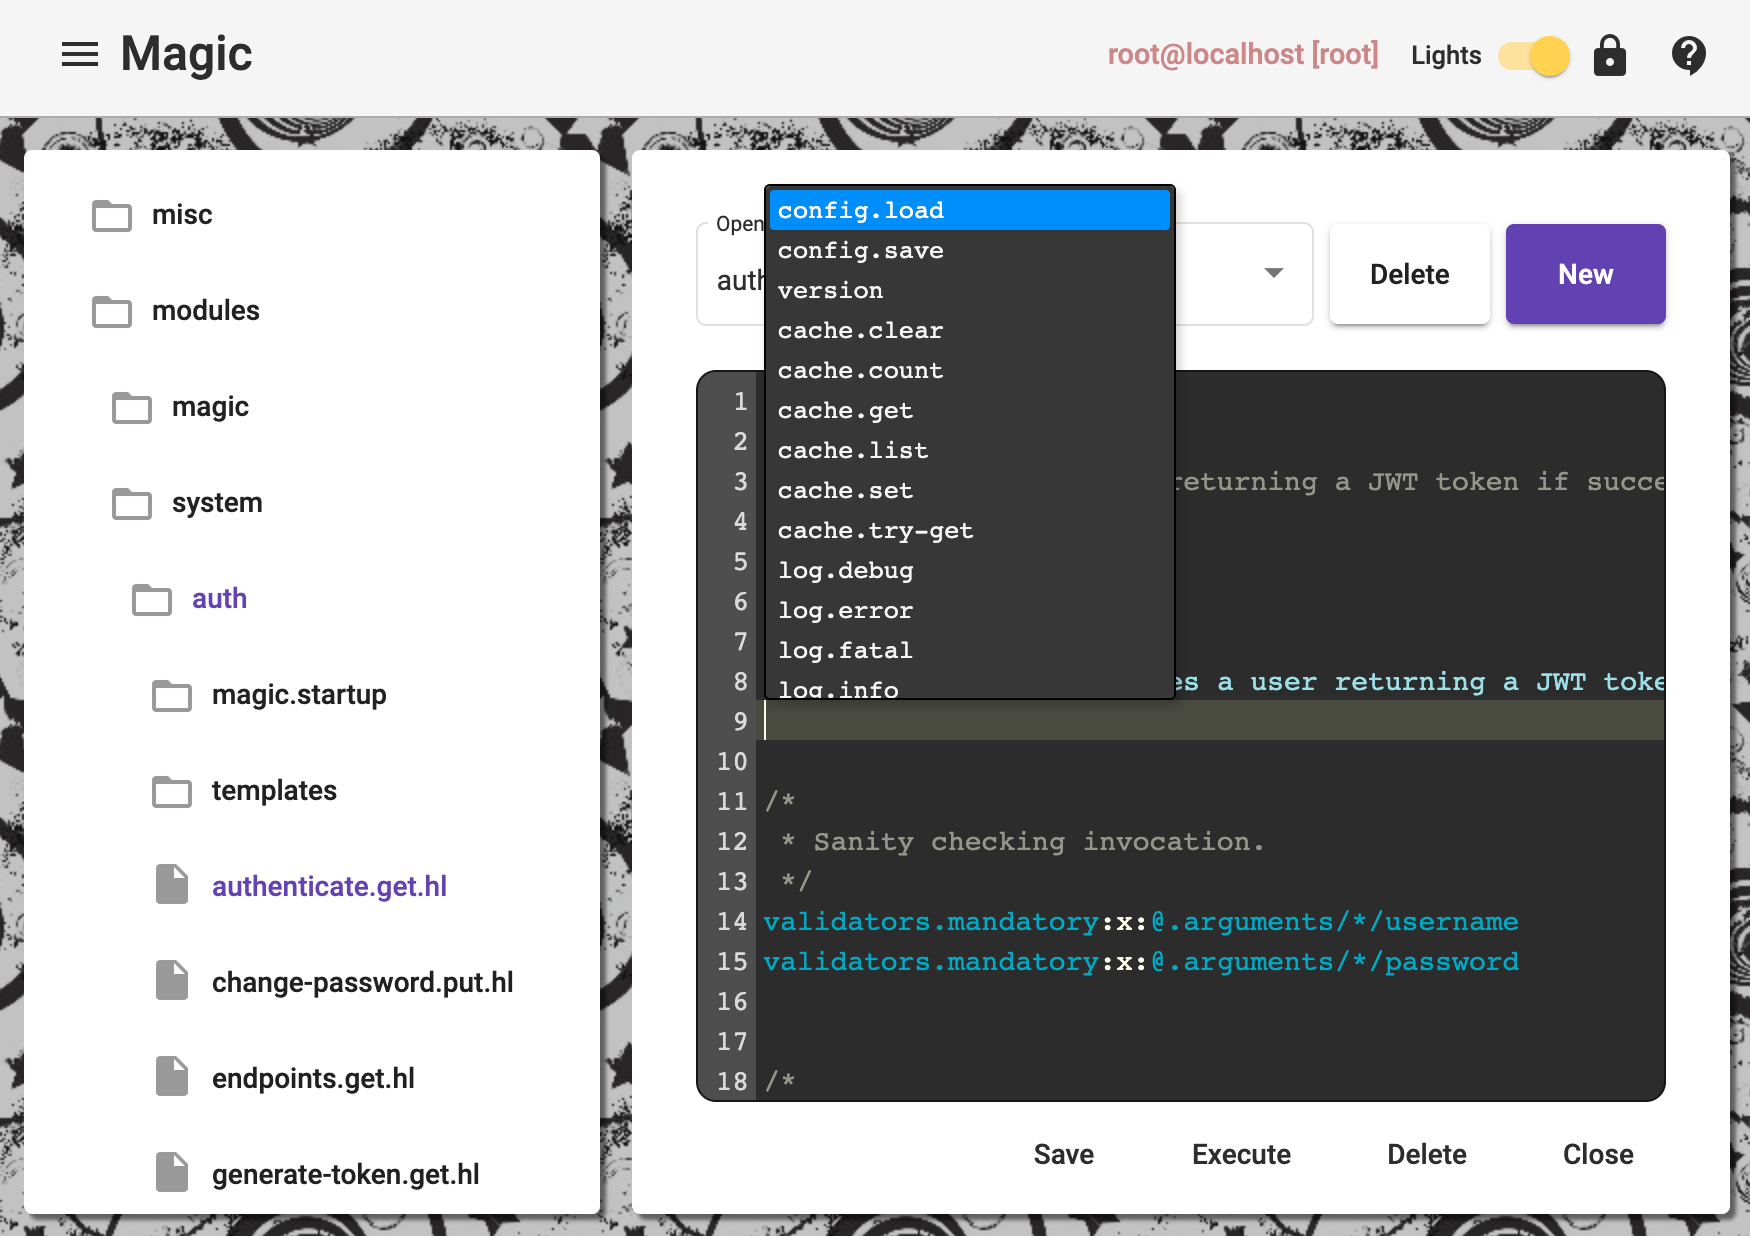Click the file icon beside authenticate.get.hl

[x=172, y=885]
